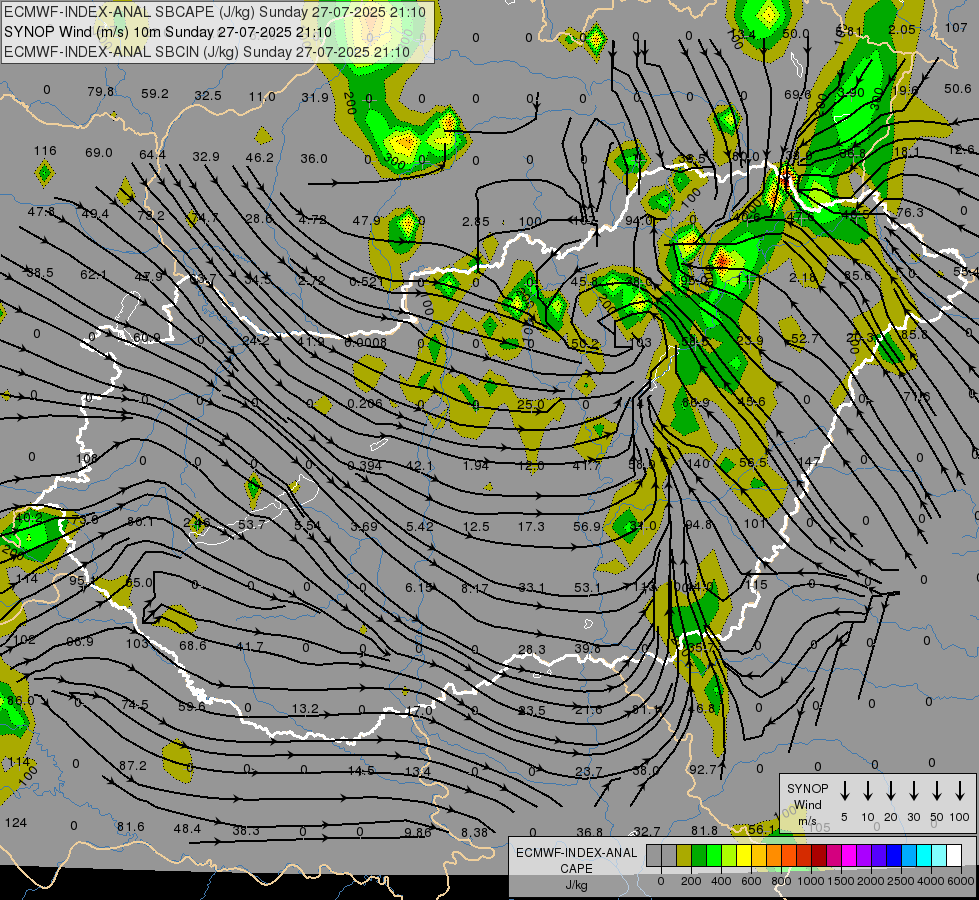Click the map value '0.206'

(x=365, y=403)
